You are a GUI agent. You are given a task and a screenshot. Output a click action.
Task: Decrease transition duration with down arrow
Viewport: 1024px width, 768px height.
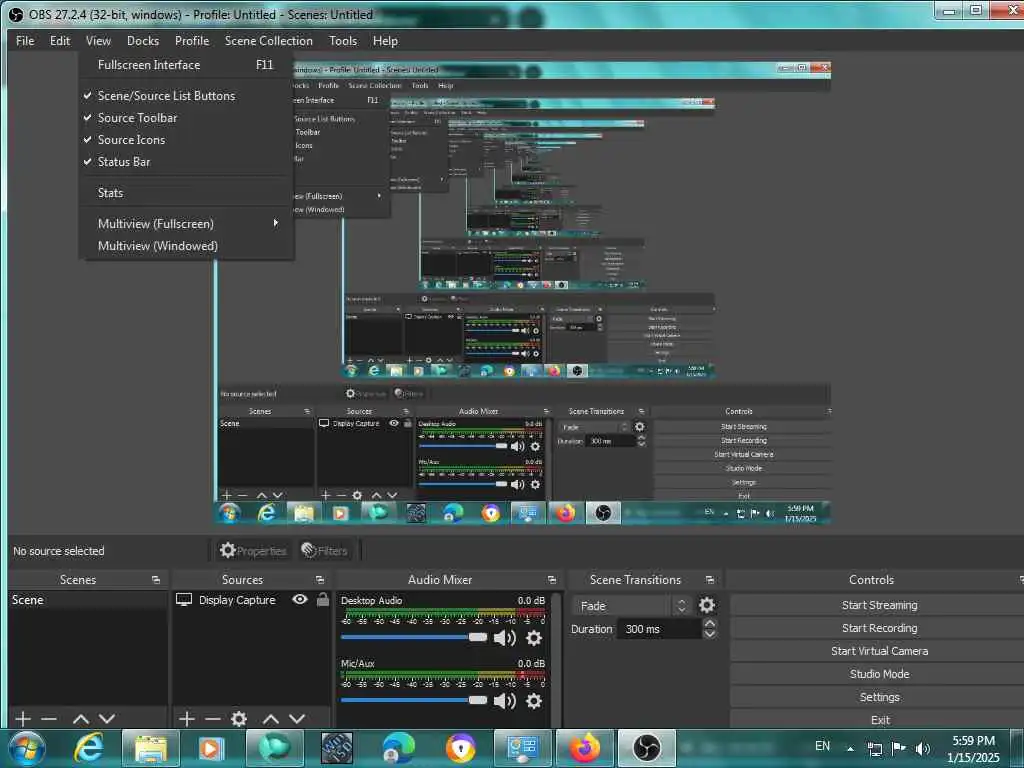(x=710, y=634)
